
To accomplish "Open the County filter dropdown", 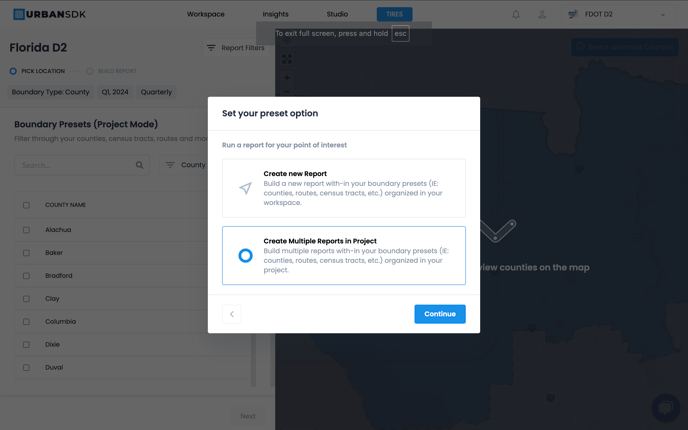I will [186, 165].
